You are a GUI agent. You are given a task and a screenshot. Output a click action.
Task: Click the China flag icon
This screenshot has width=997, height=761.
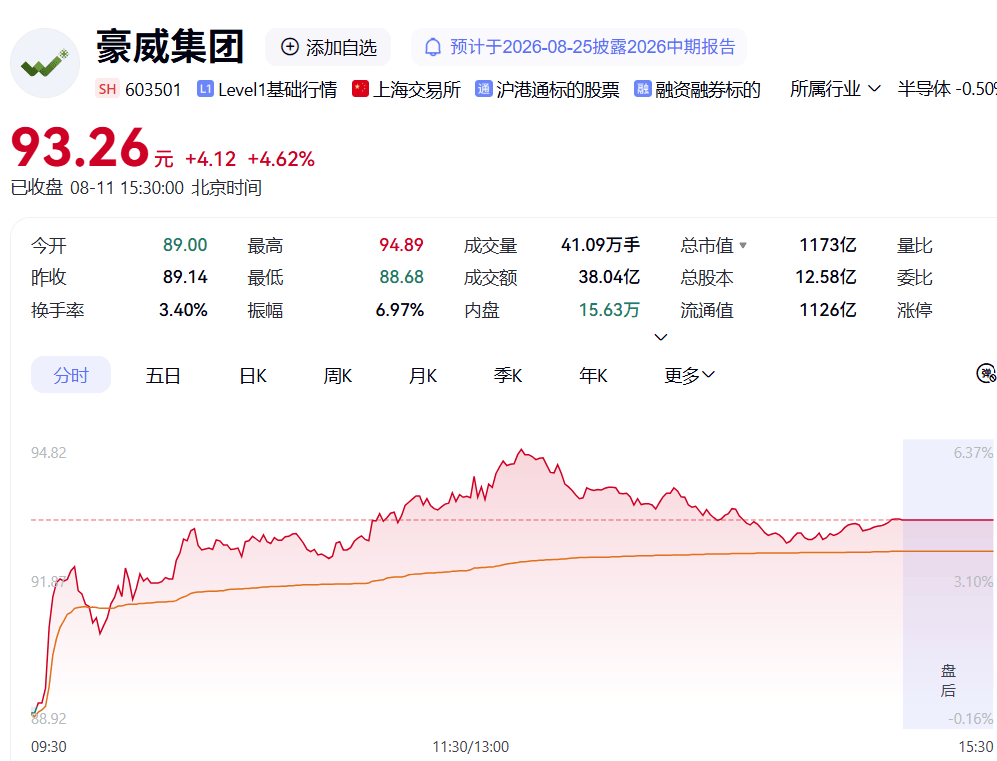tap(361, 89)
